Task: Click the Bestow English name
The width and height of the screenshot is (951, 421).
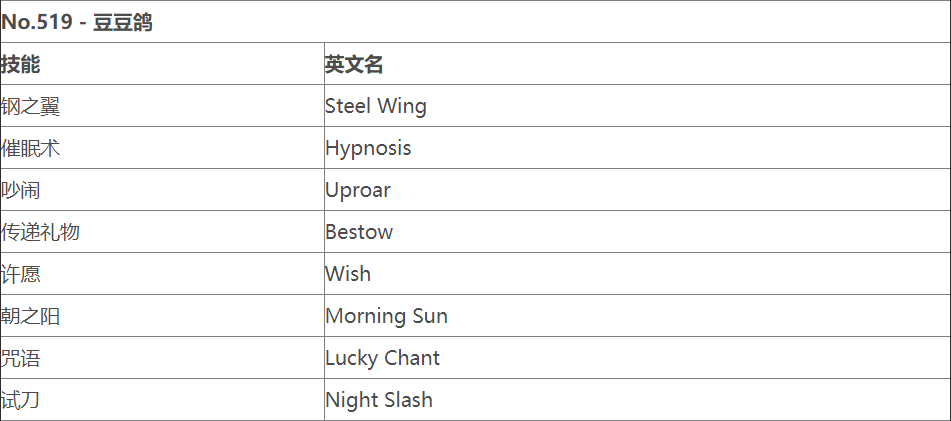Action: click(359, 232)
